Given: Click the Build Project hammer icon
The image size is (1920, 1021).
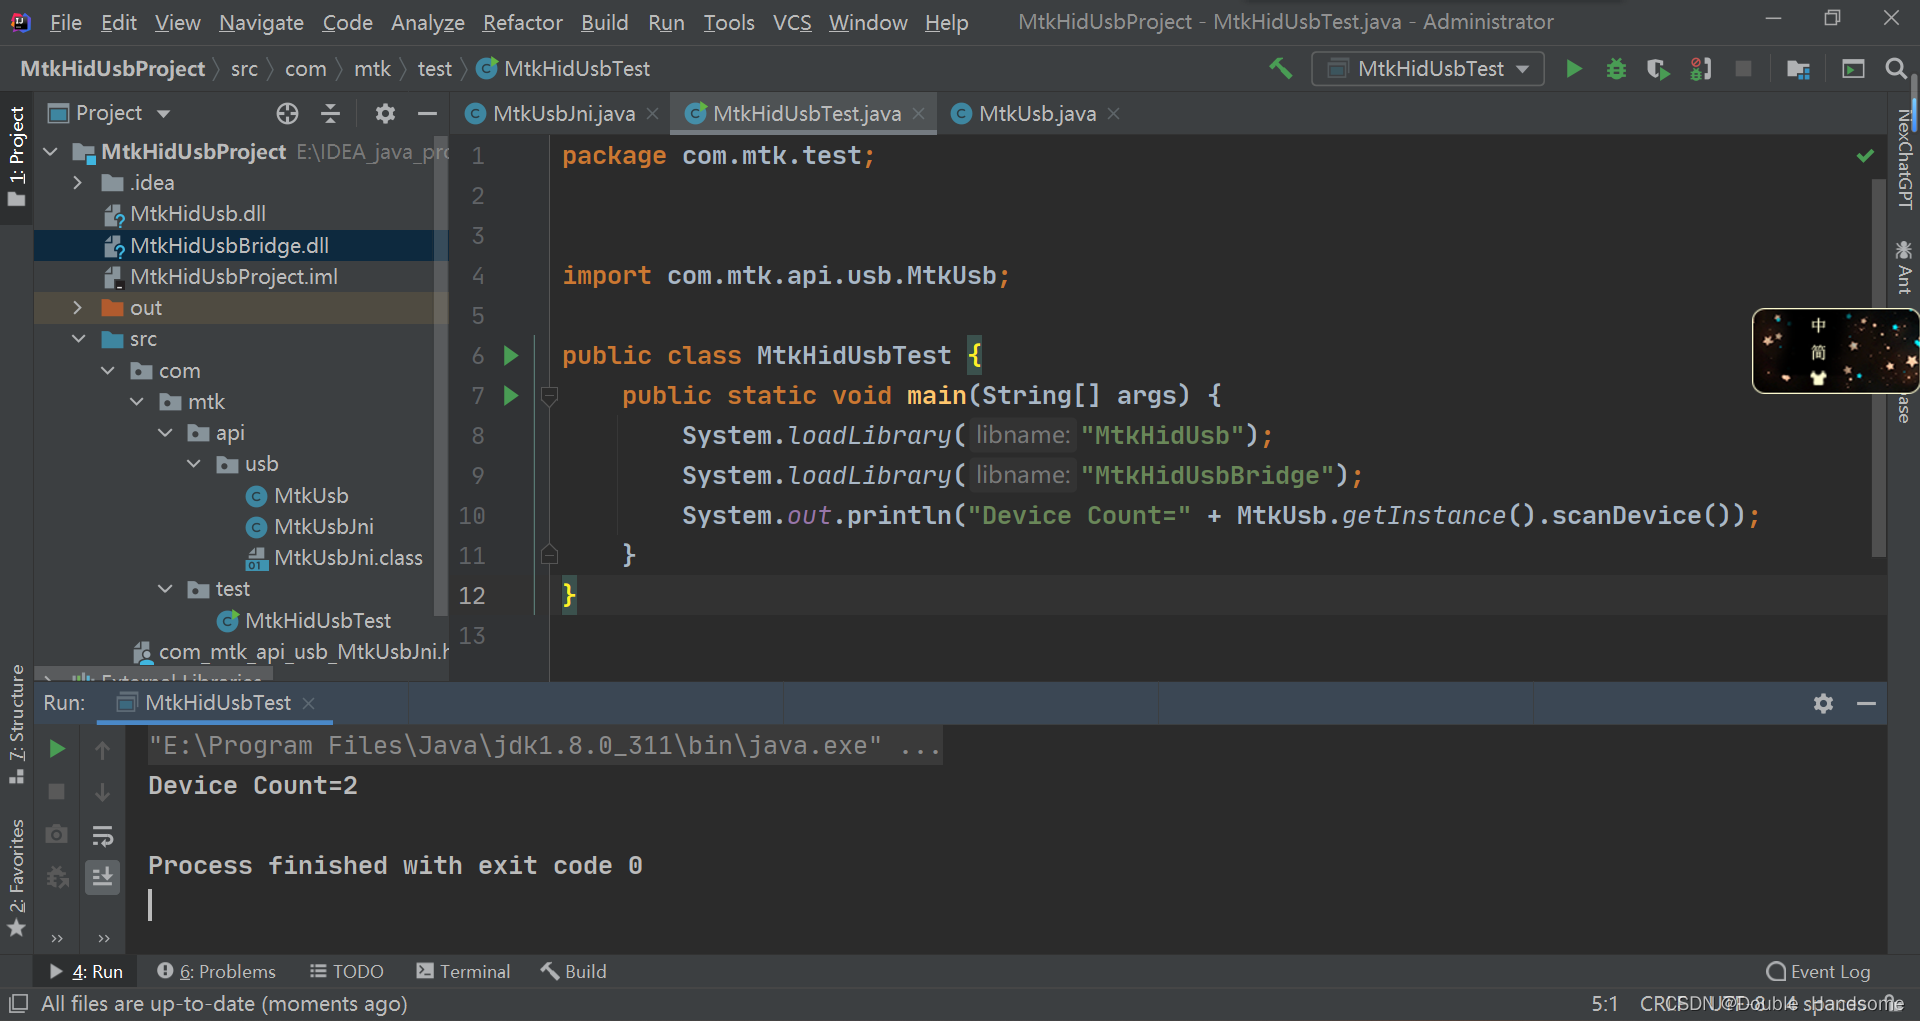Looking at the screenshot, I should coord(1280,69).
